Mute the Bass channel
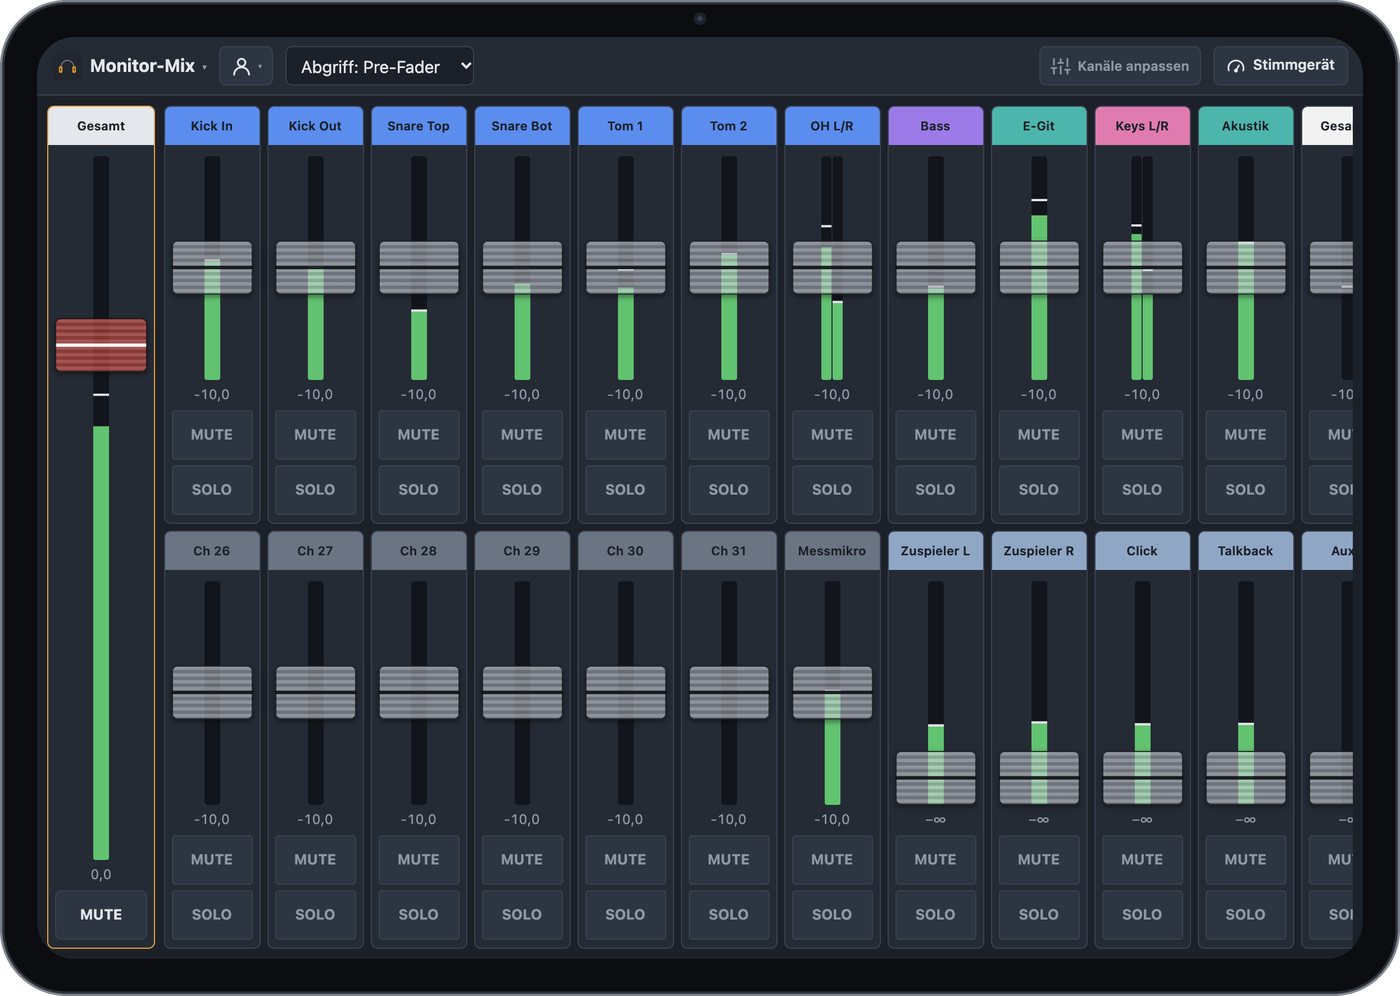 pyautogui.click(x=936, y=435)
